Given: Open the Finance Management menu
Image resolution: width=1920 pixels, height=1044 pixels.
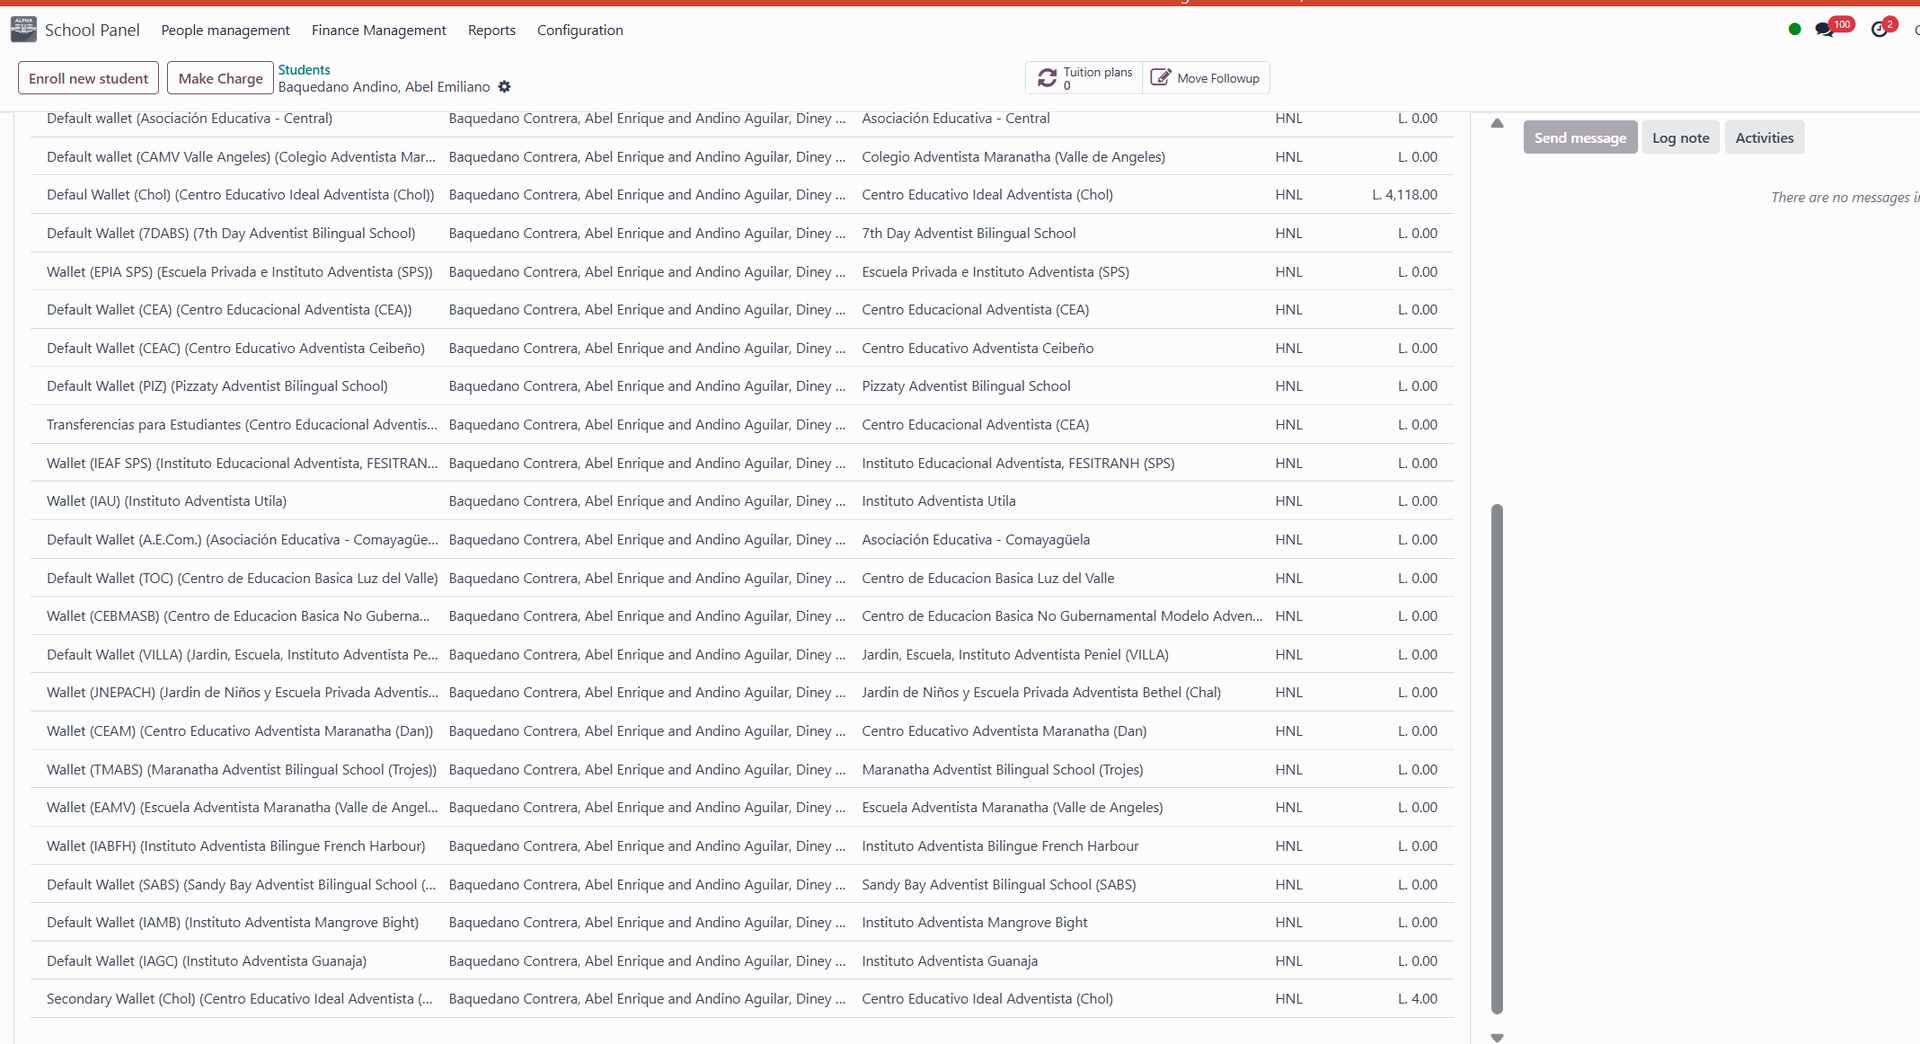Looking at the screenshot, I should click(378, 30).
